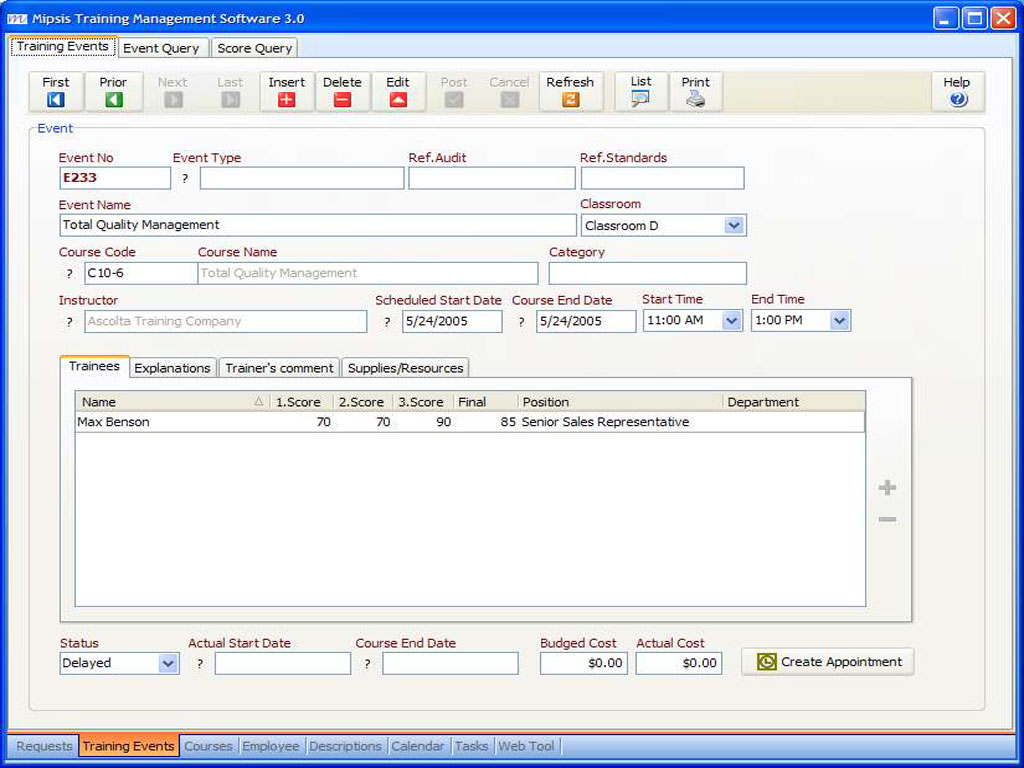
Task: Open the Start Time dropdown
Action: pyautogui.click(x=732, y=321)
